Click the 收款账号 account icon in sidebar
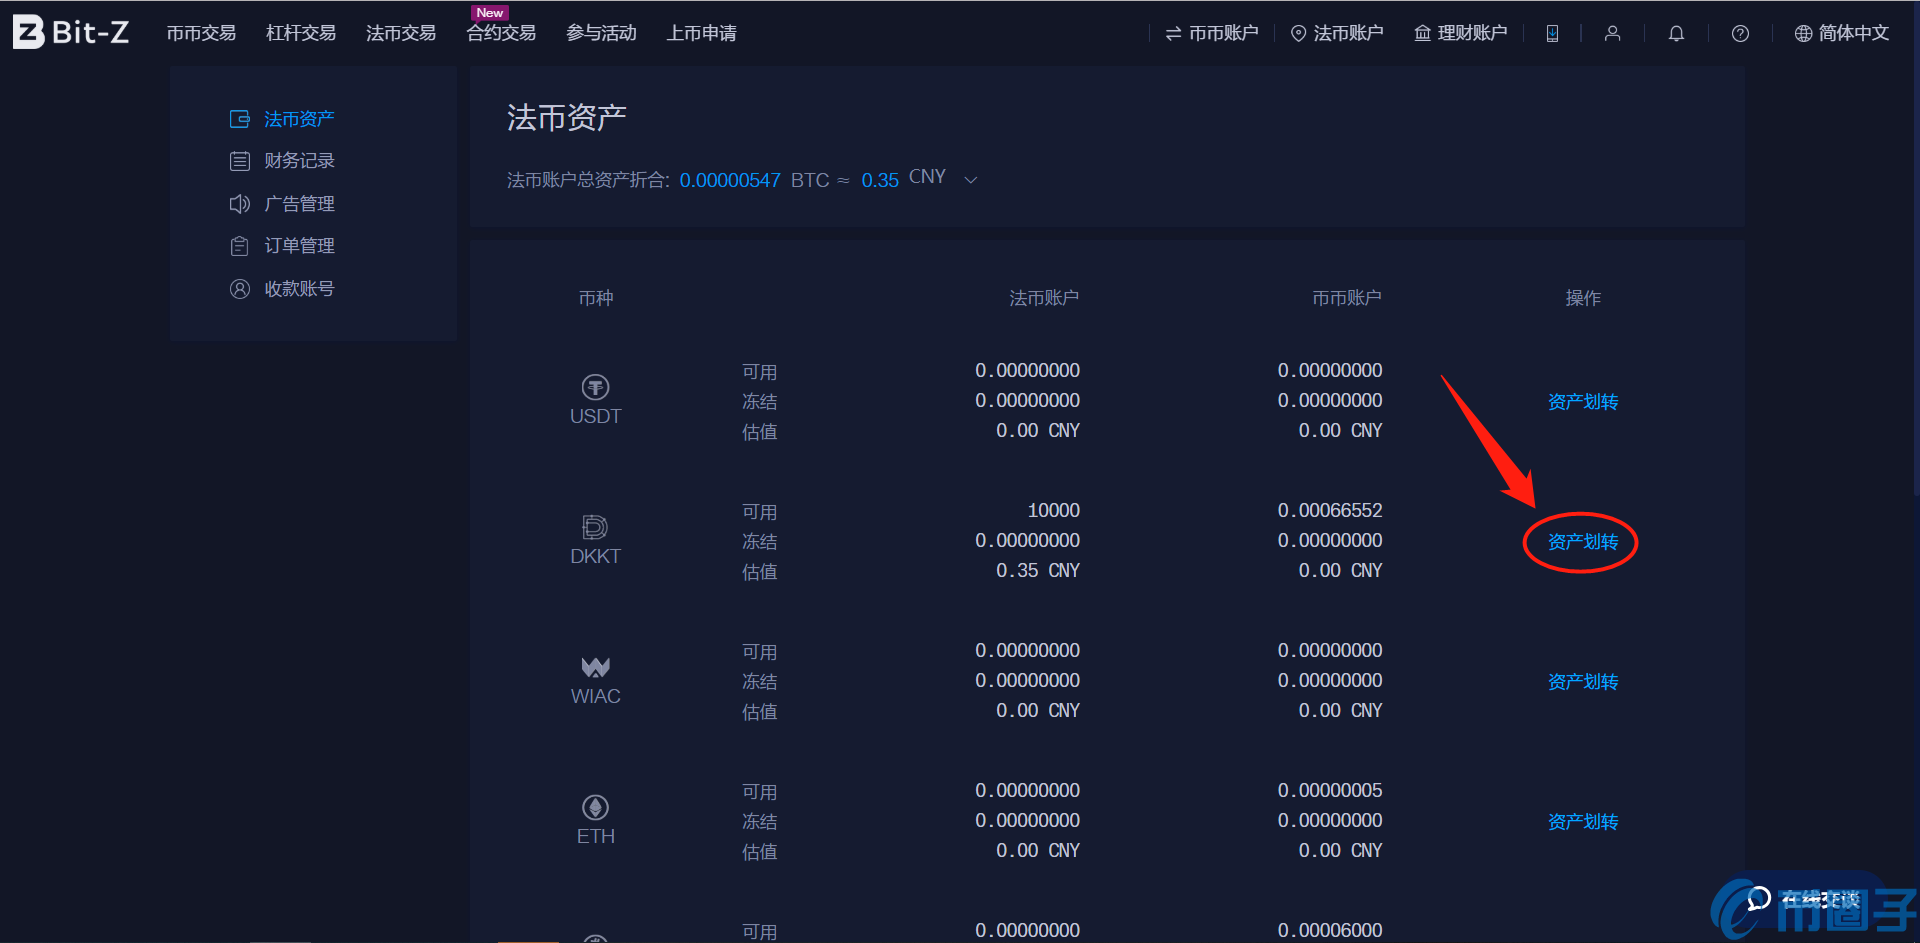This screenshot has height=943, width=1920. tap(239, 289)
